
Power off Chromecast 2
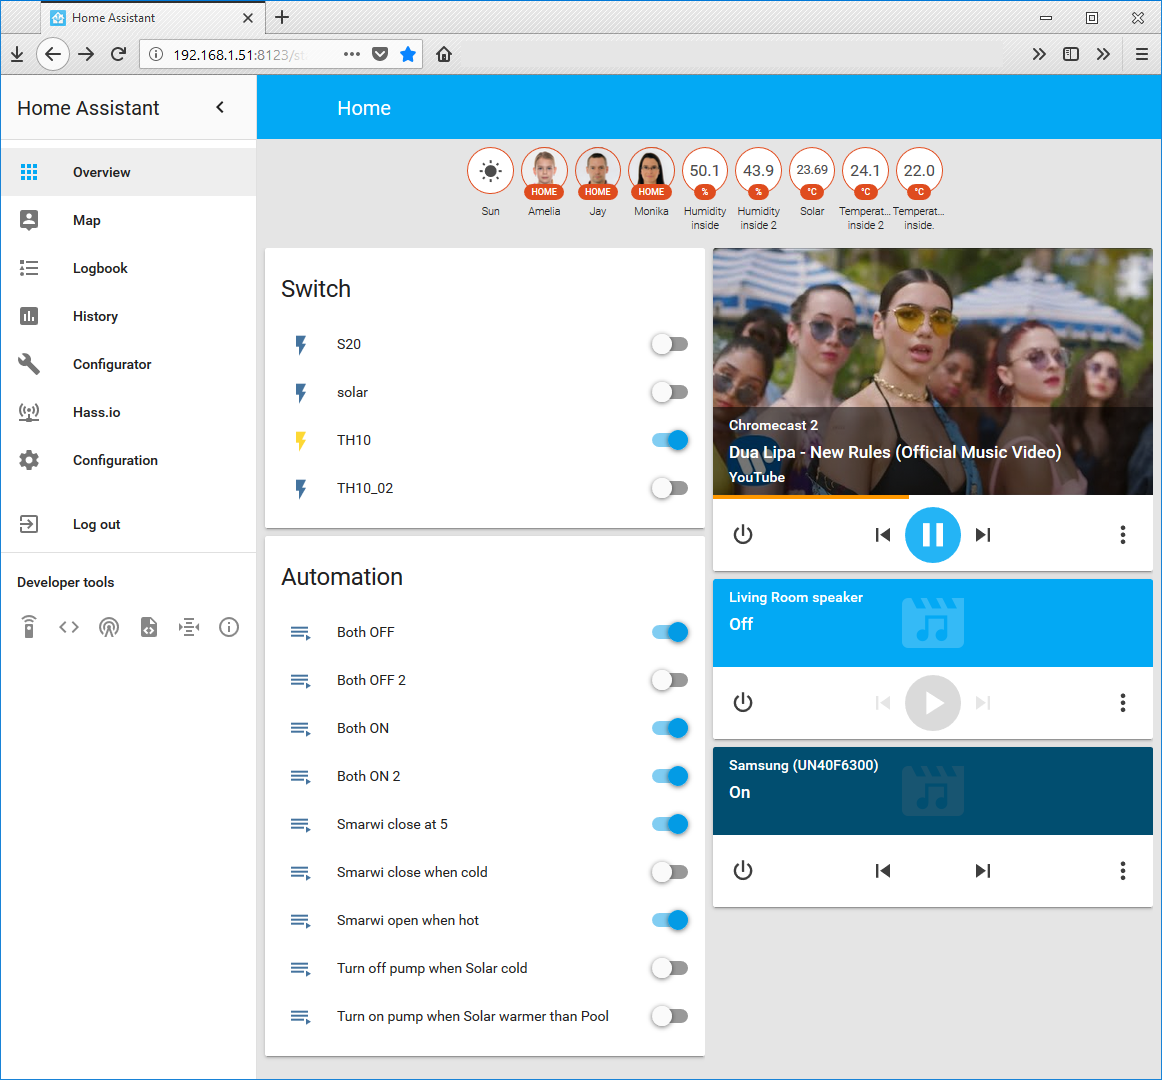pyautogui.click(x=743, y=534)
